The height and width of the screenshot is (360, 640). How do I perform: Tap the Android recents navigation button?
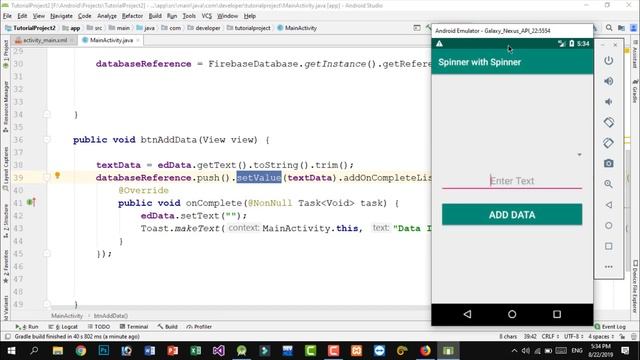click(x=557, y=314)
